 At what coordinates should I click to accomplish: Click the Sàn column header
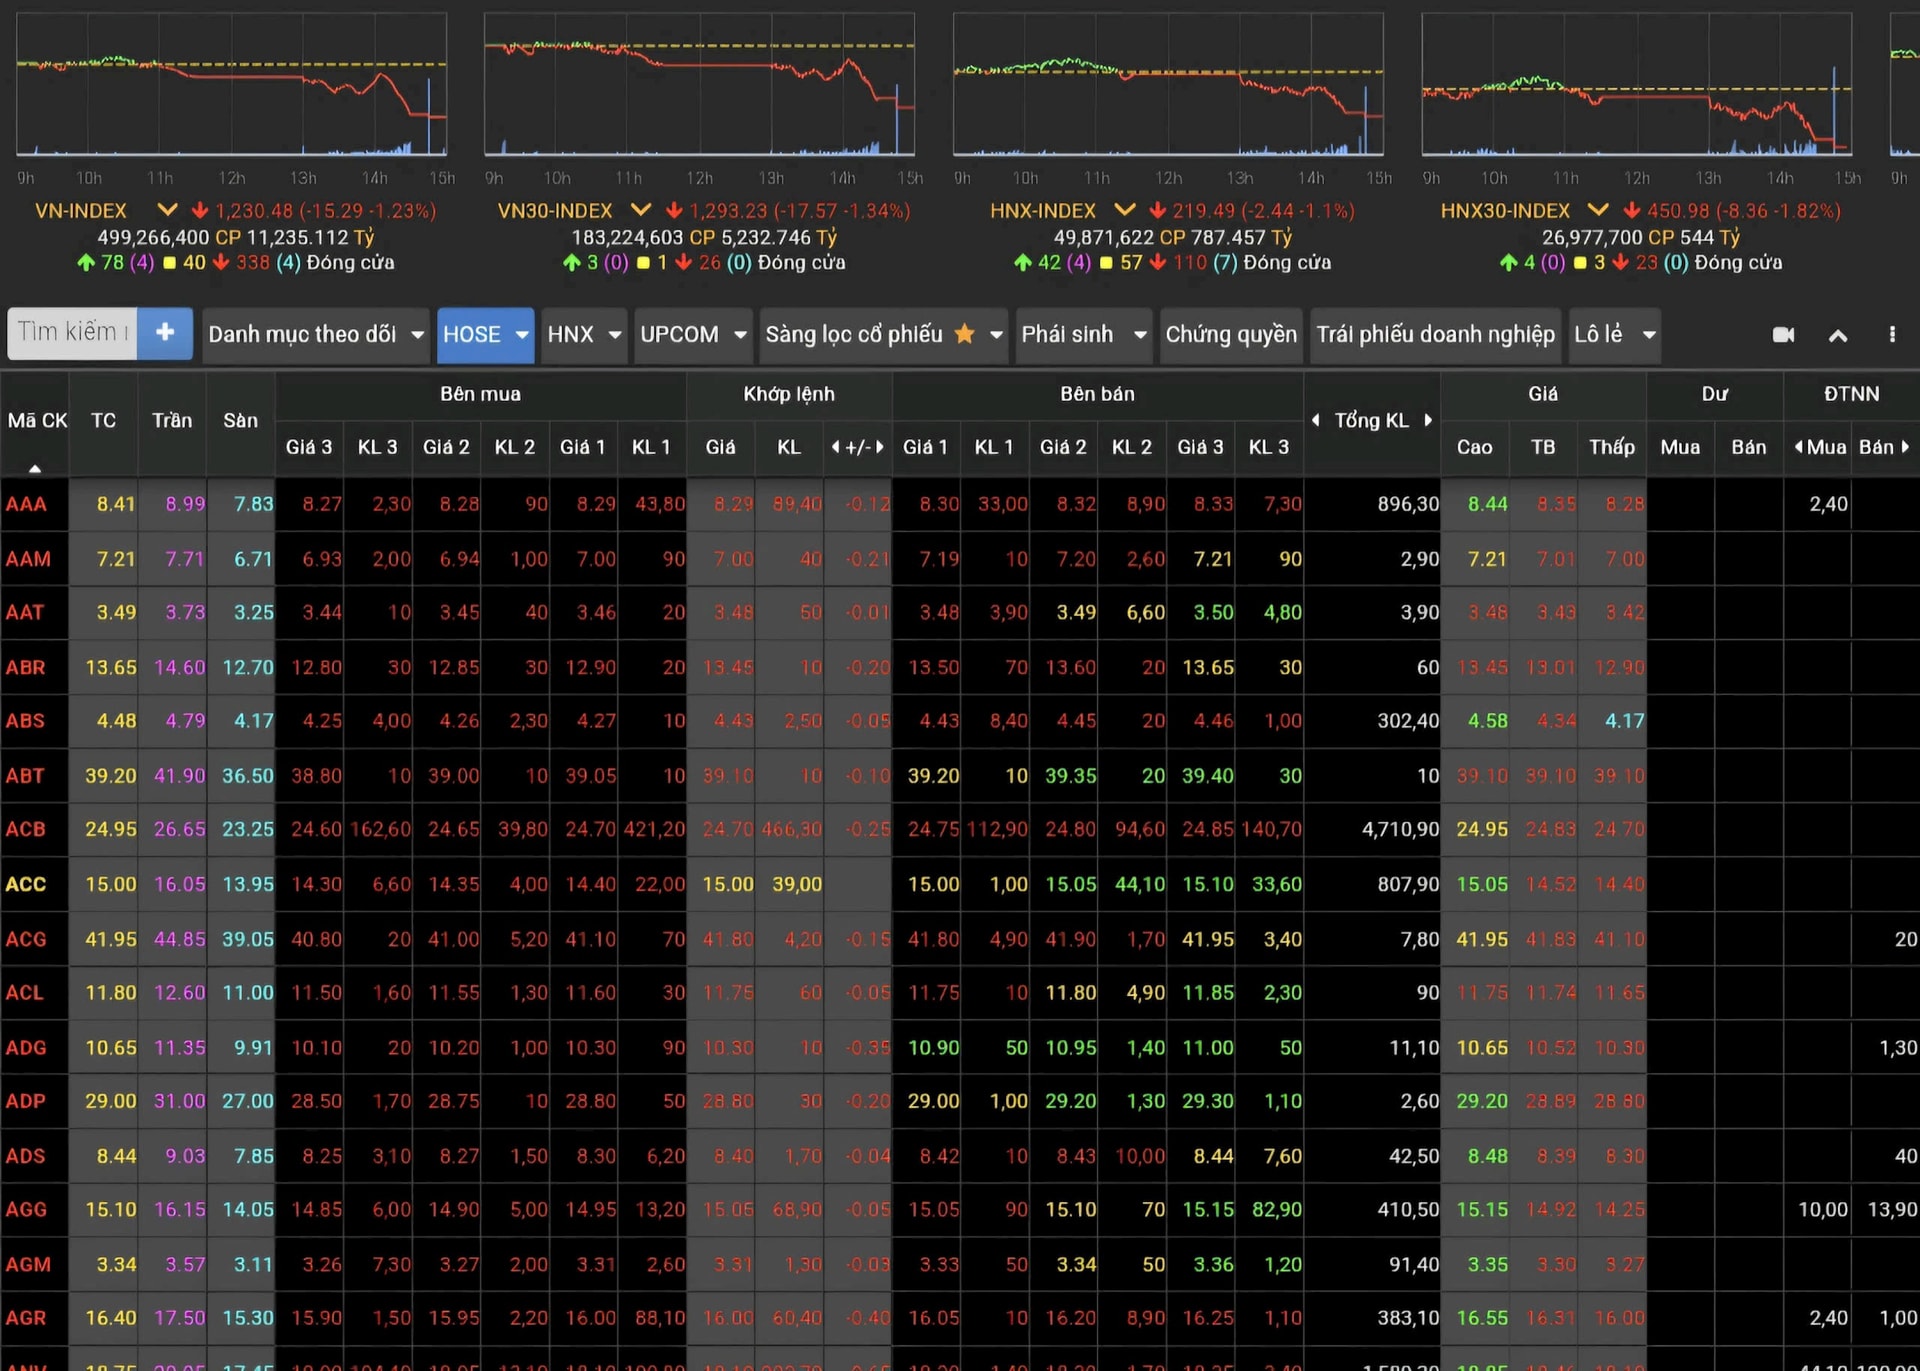241,421
